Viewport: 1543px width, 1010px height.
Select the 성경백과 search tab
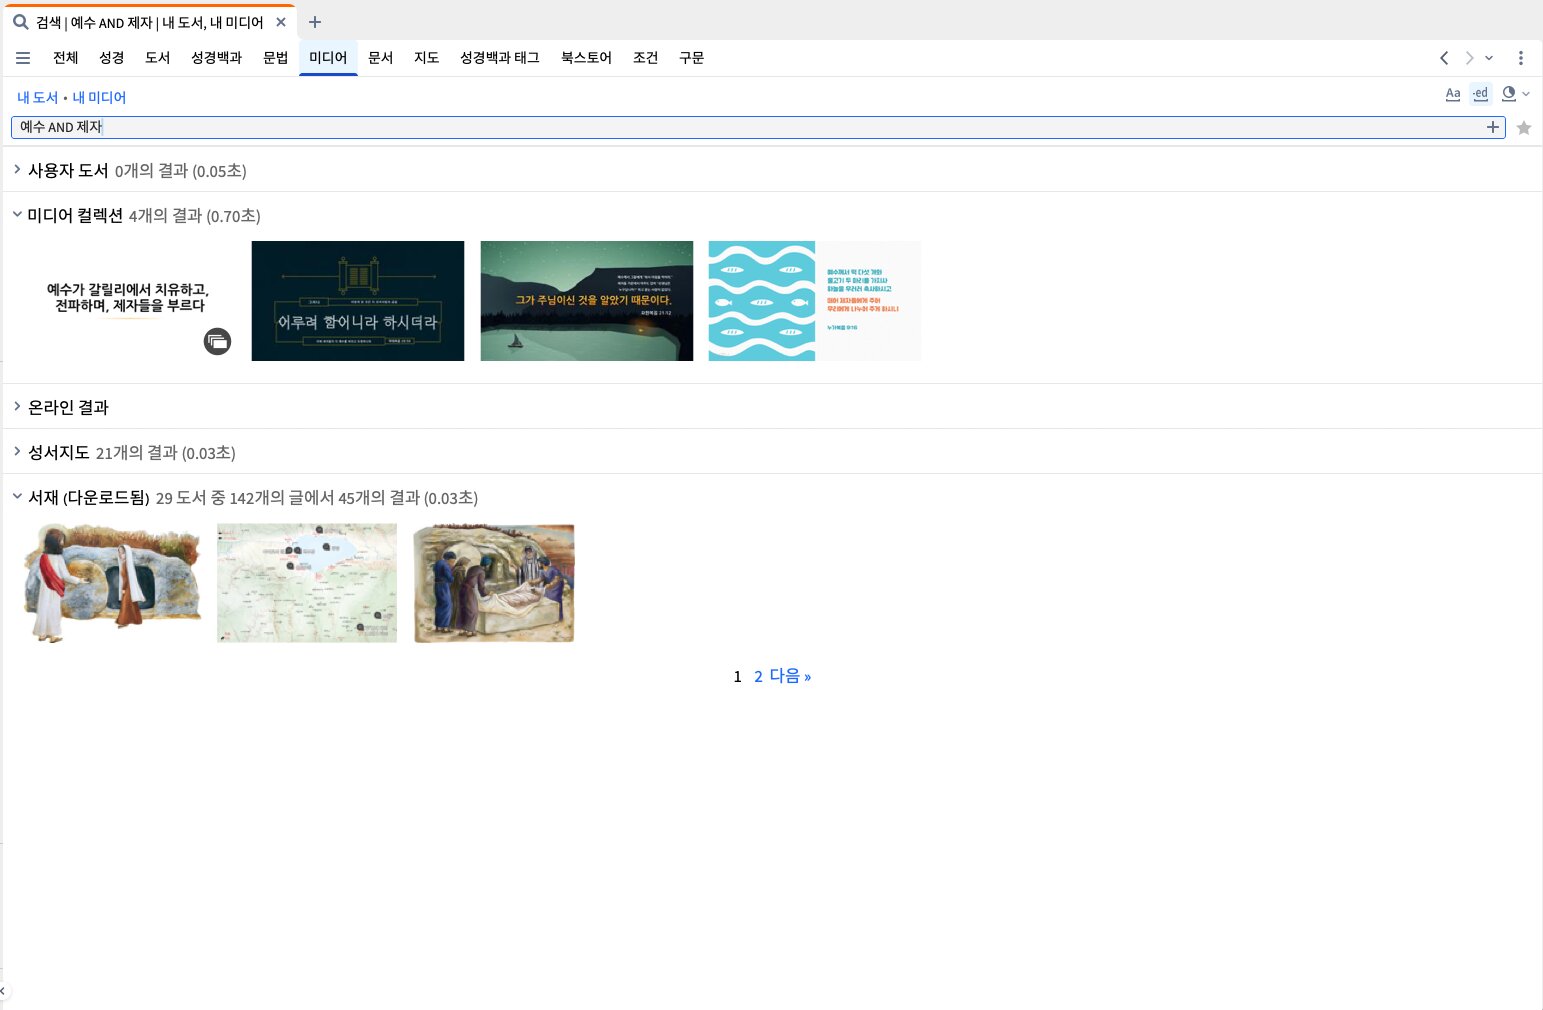pyautogui.click(x=217, y=58)
